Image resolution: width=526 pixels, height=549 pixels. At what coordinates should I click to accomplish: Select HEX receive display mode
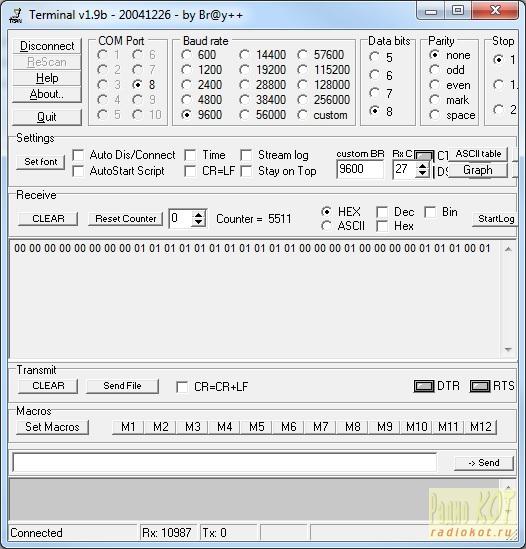pos(326,212)
